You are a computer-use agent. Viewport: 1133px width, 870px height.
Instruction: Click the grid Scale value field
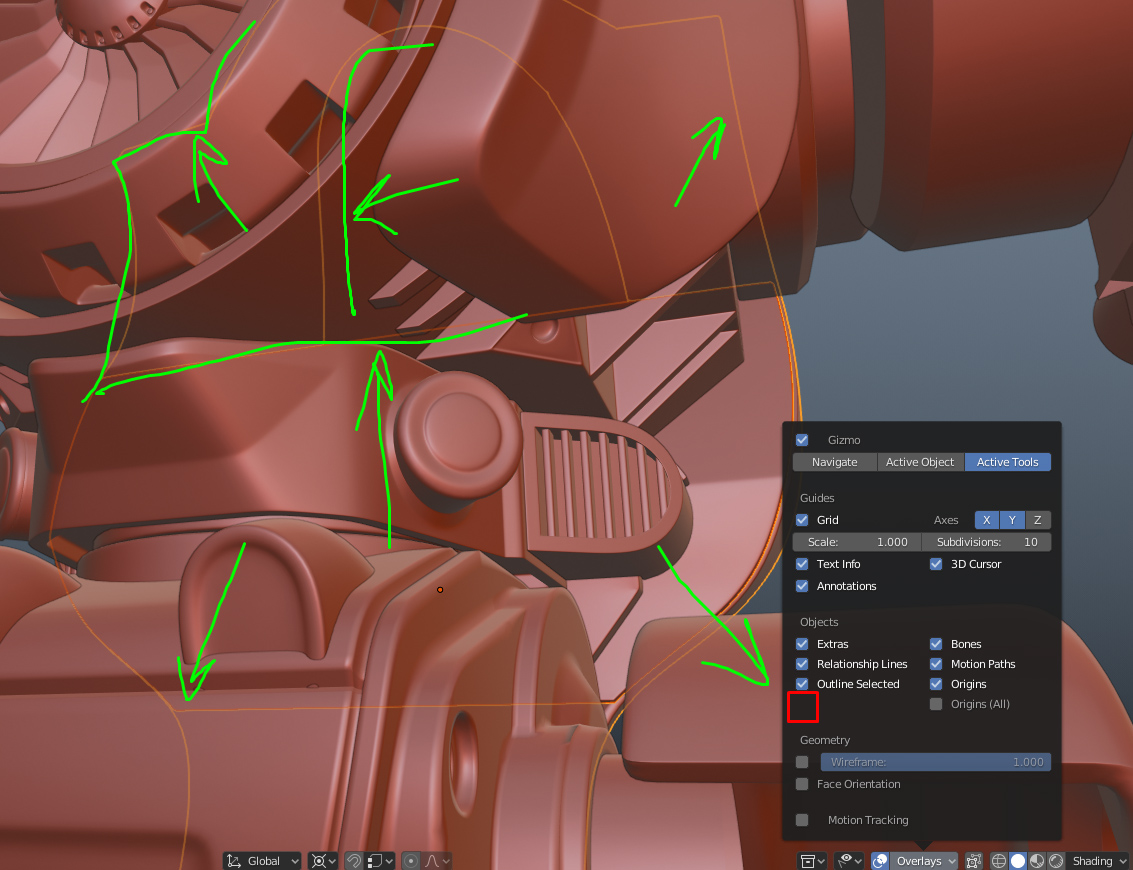pos(857,542)
